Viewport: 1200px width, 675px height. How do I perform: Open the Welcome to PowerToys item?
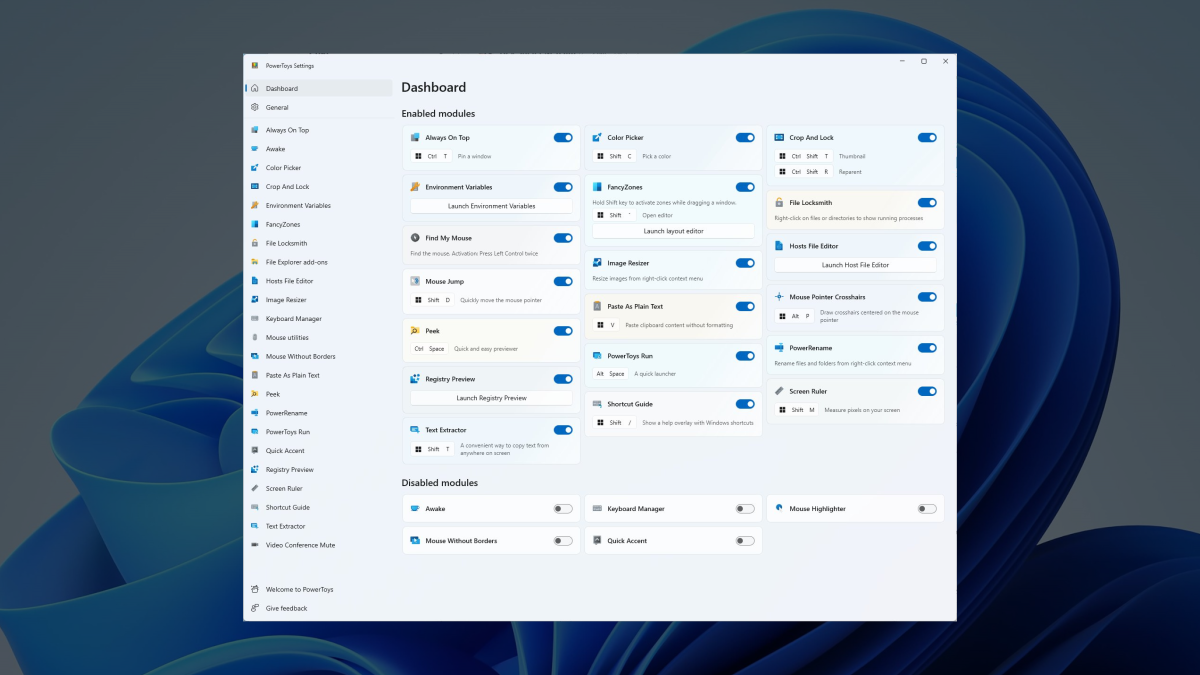(319, 589)
